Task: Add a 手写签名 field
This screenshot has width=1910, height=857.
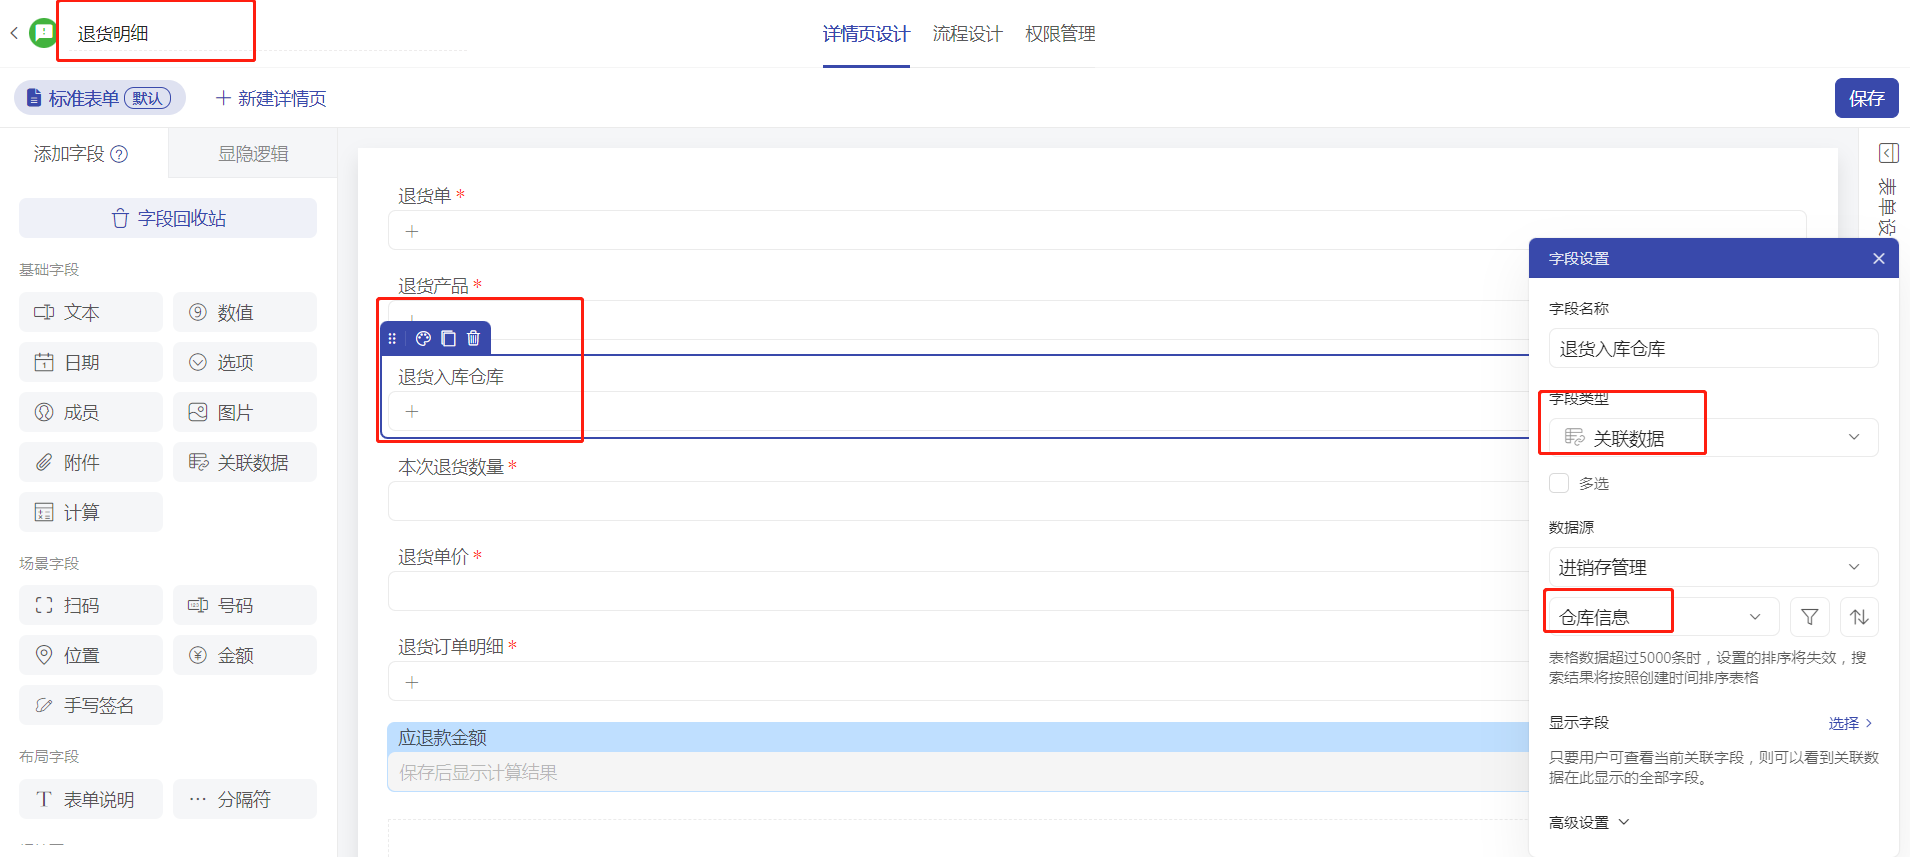Action: 91,705
